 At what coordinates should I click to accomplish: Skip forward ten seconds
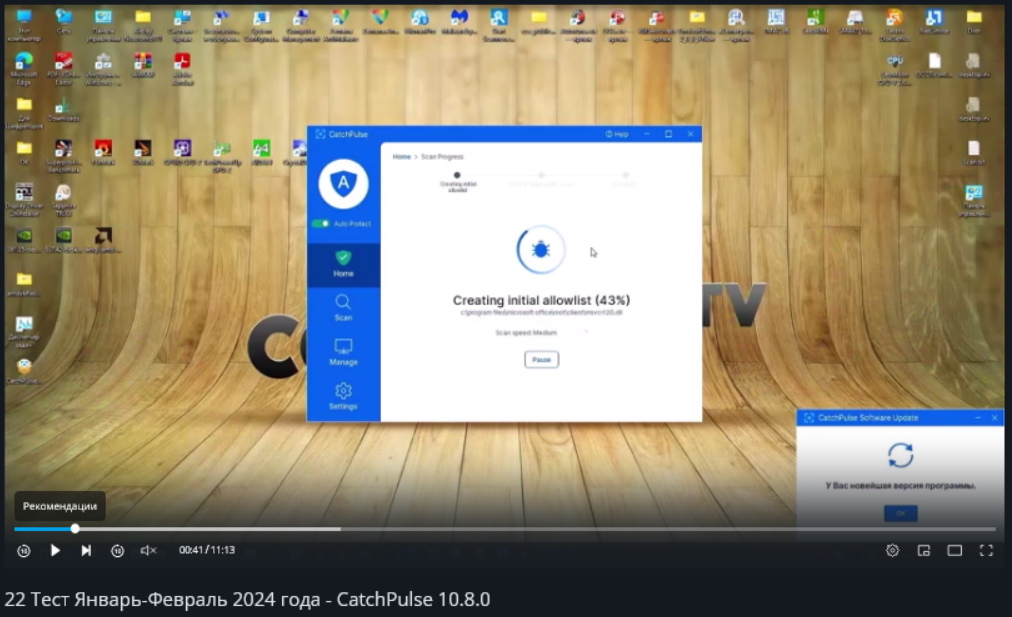pos(117,551)
